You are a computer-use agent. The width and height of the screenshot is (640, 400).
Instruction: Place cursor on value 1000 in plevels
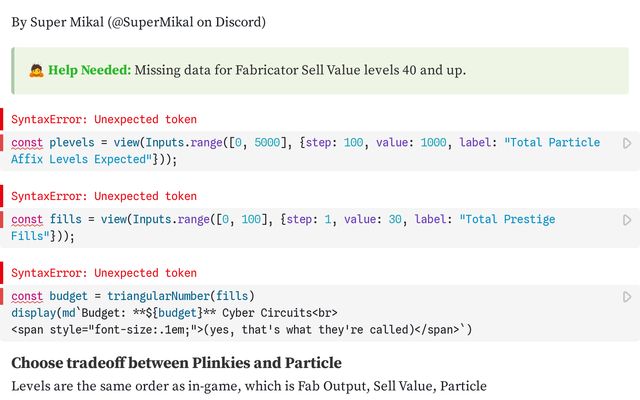433,142
